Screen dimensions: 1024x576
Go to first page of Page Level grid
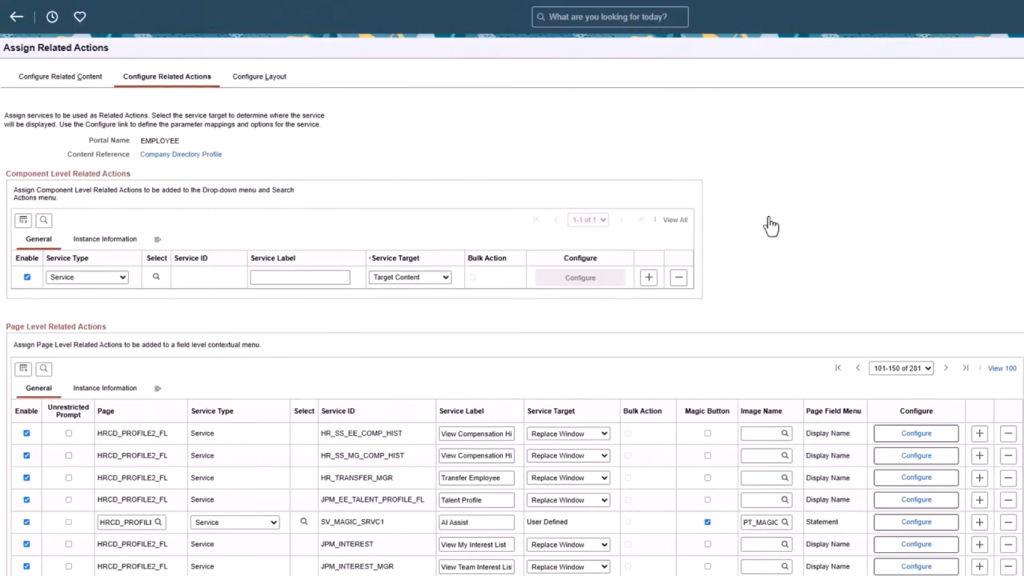point(838,368)
